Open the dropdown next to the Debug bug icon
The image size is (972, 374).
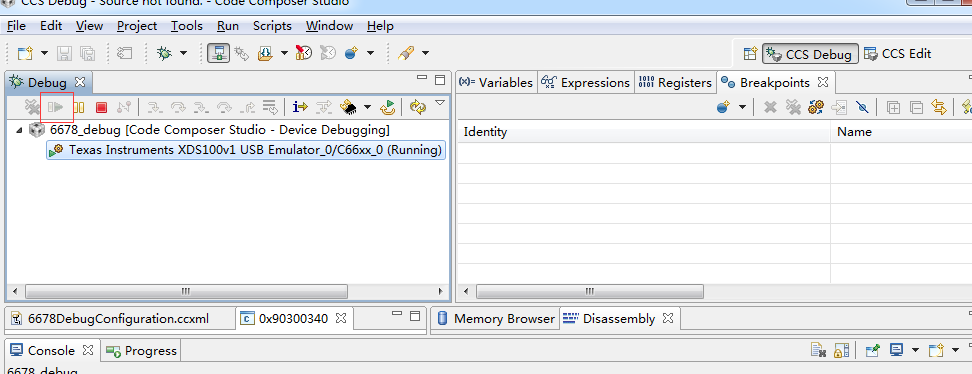[x=183, y=53]
